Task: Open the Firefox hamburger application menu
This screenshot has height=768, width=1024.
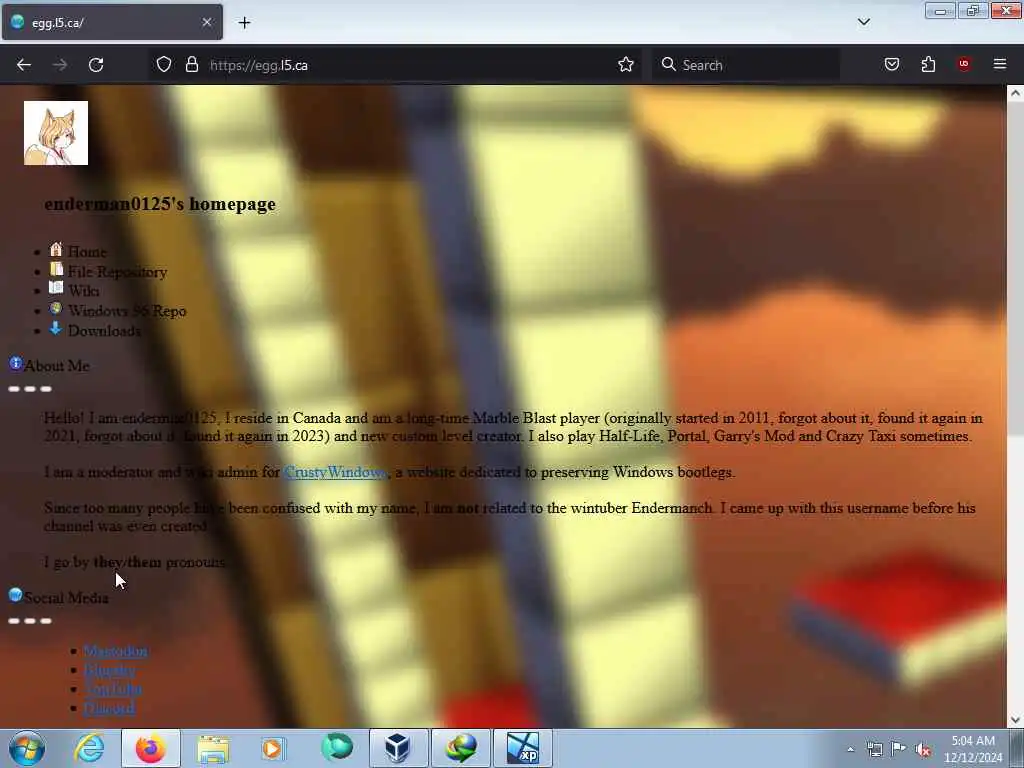Action: (1000, 64)
